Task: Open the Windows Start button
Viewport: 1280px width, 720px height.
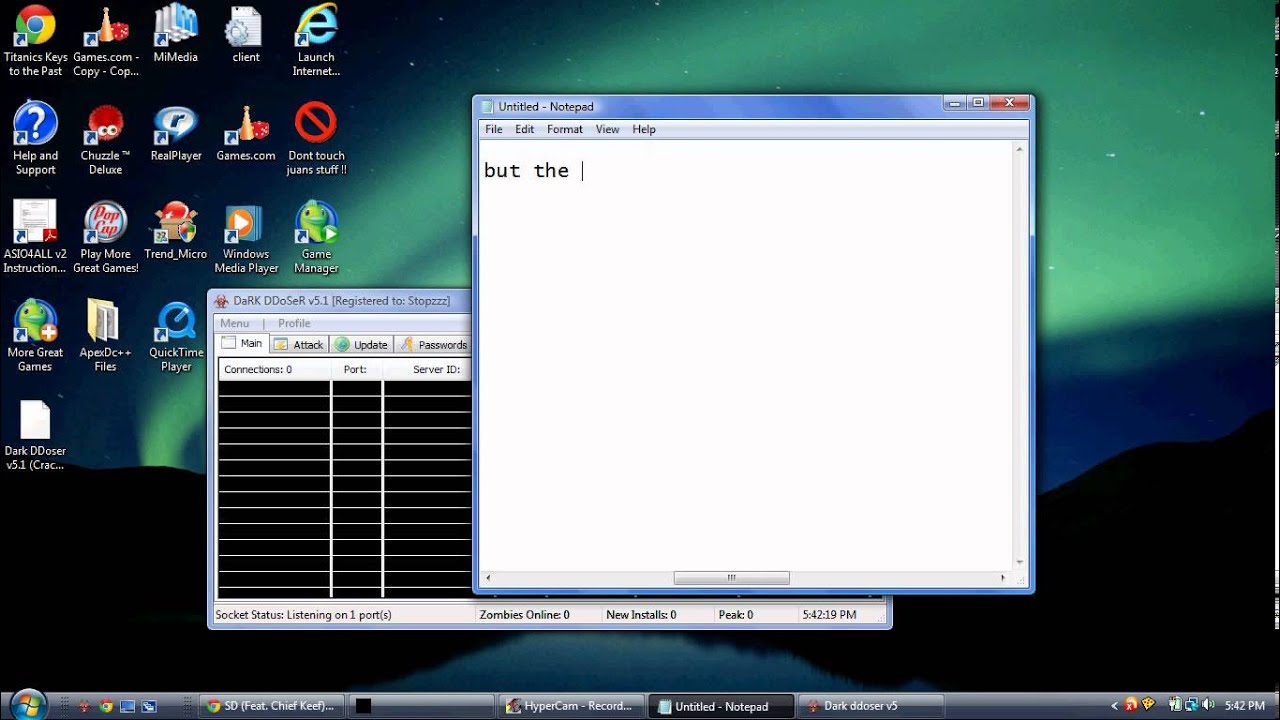Action: [28, 704]
